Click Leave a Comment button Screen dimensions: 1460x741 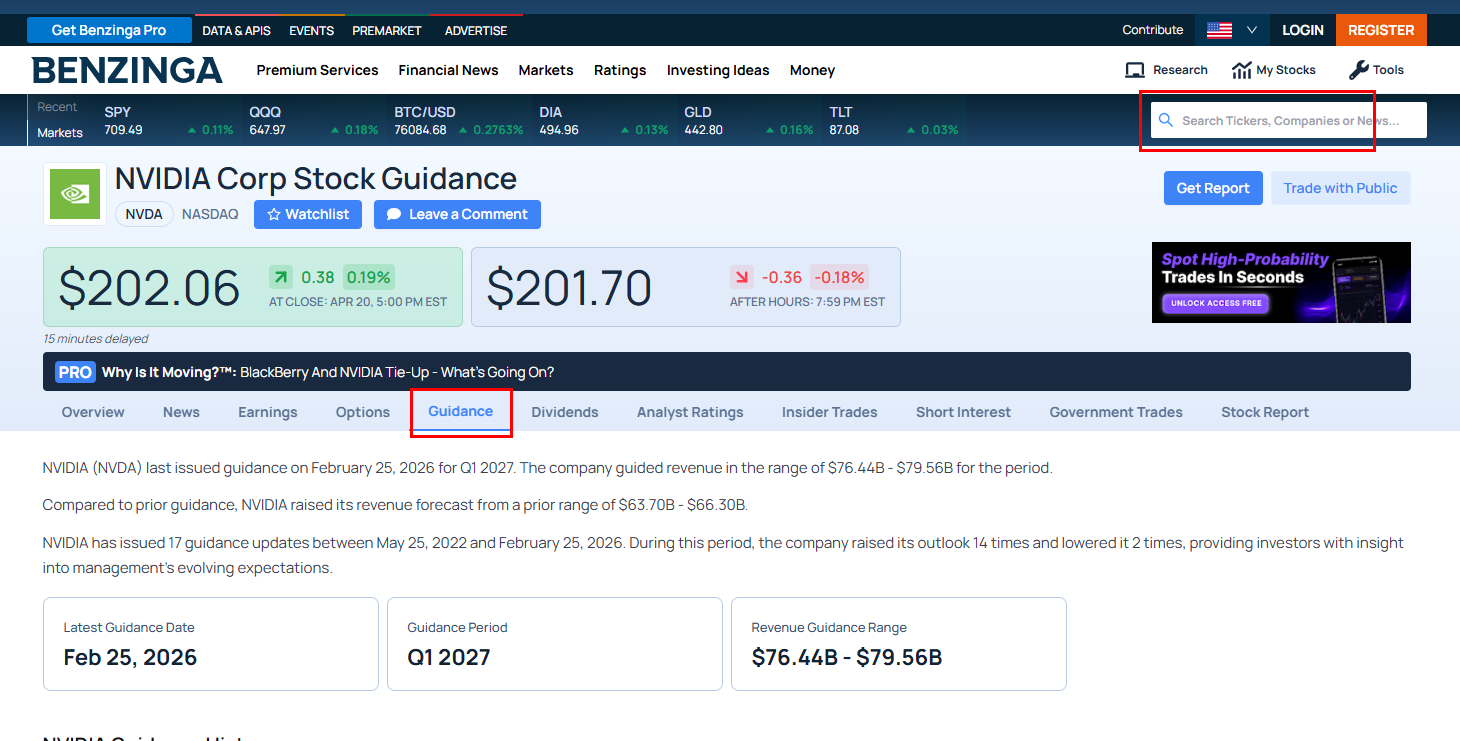[x=457, y=214]
